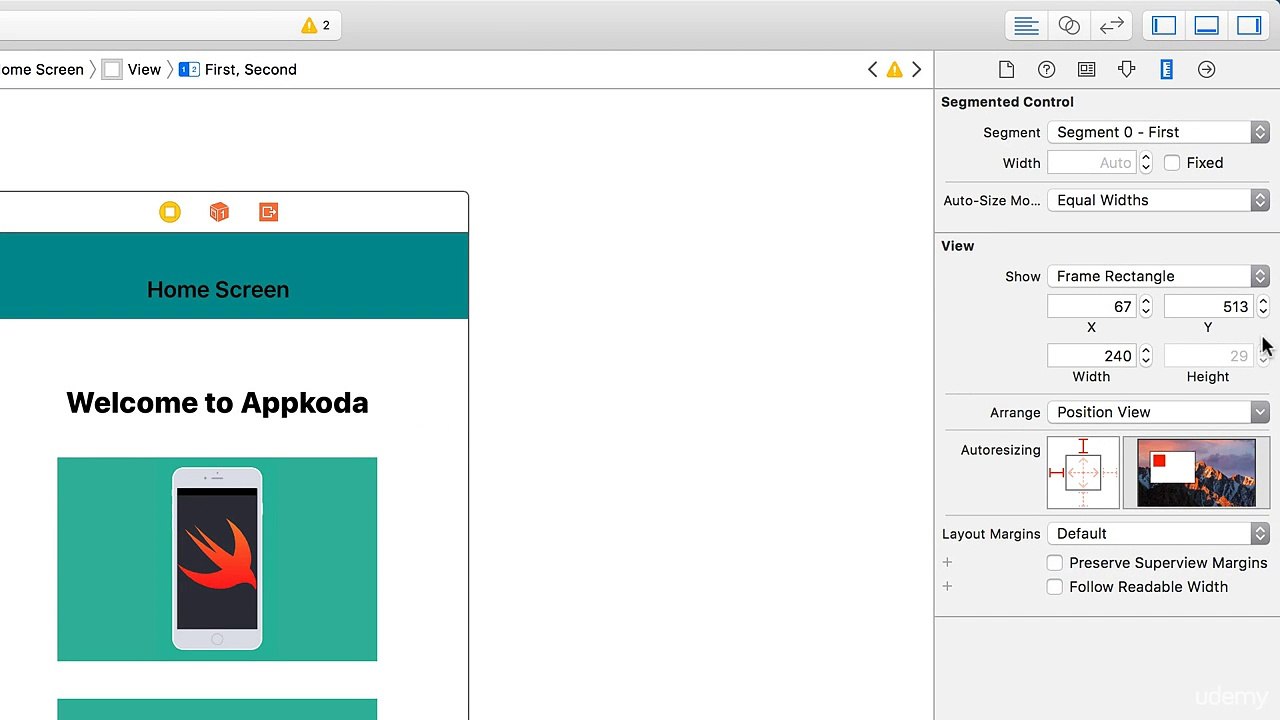1280x720 pixels.
Task: Select the 'Welcome to Appkoda' label
Action: click(x=217, y=403)
